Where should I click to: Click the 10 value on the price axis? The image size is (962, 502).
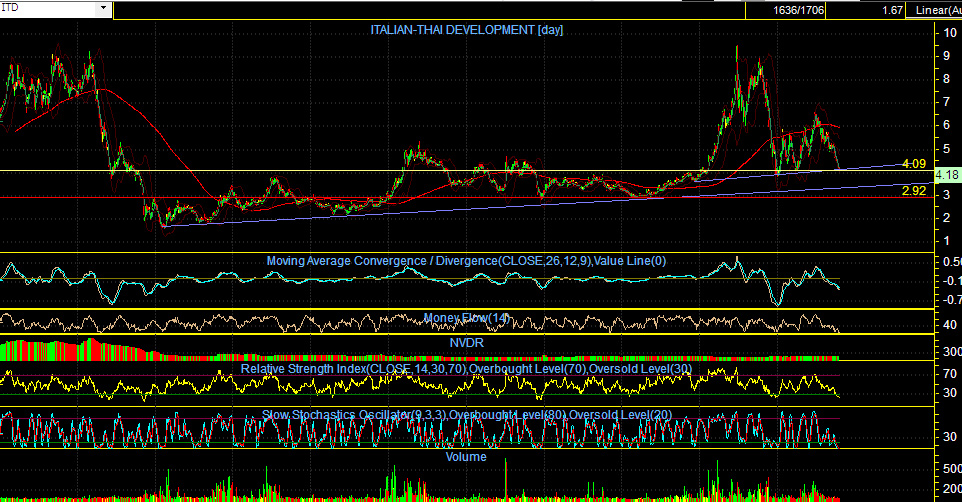pyautogui.click(x=949, y=33)
